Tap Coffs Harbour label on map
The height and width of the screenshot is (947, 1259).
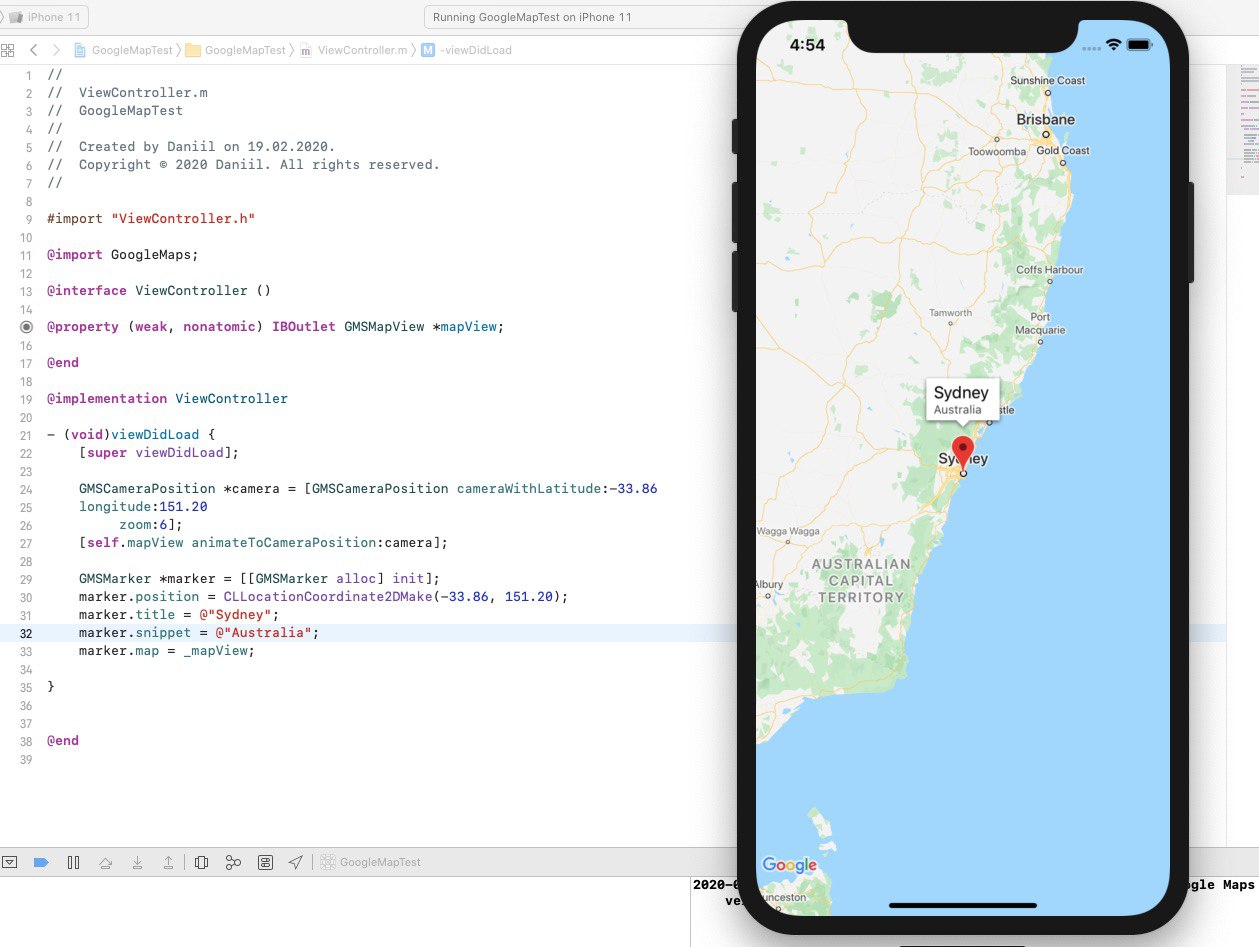1049,270
